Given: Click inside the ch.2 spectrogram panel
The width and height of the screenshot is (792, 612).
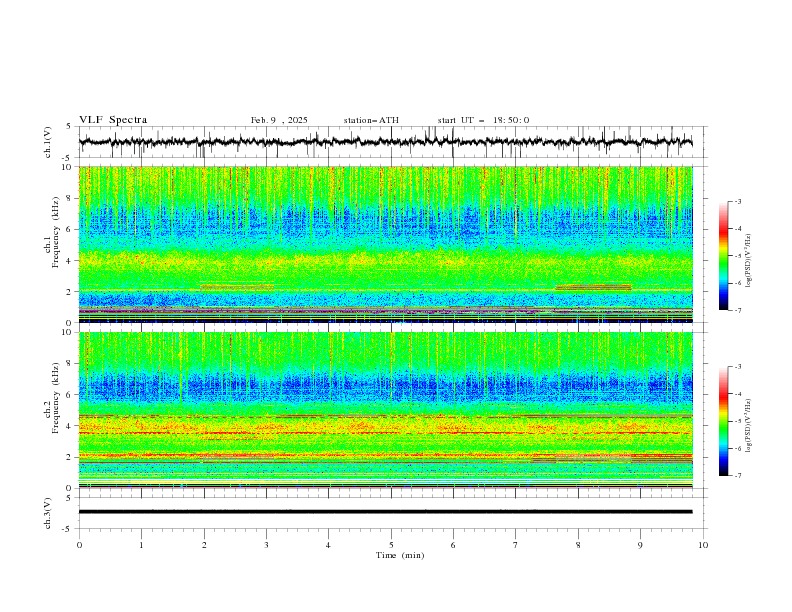Looking at the screenshot, I should pyautogui.click(x=385, y=410).
